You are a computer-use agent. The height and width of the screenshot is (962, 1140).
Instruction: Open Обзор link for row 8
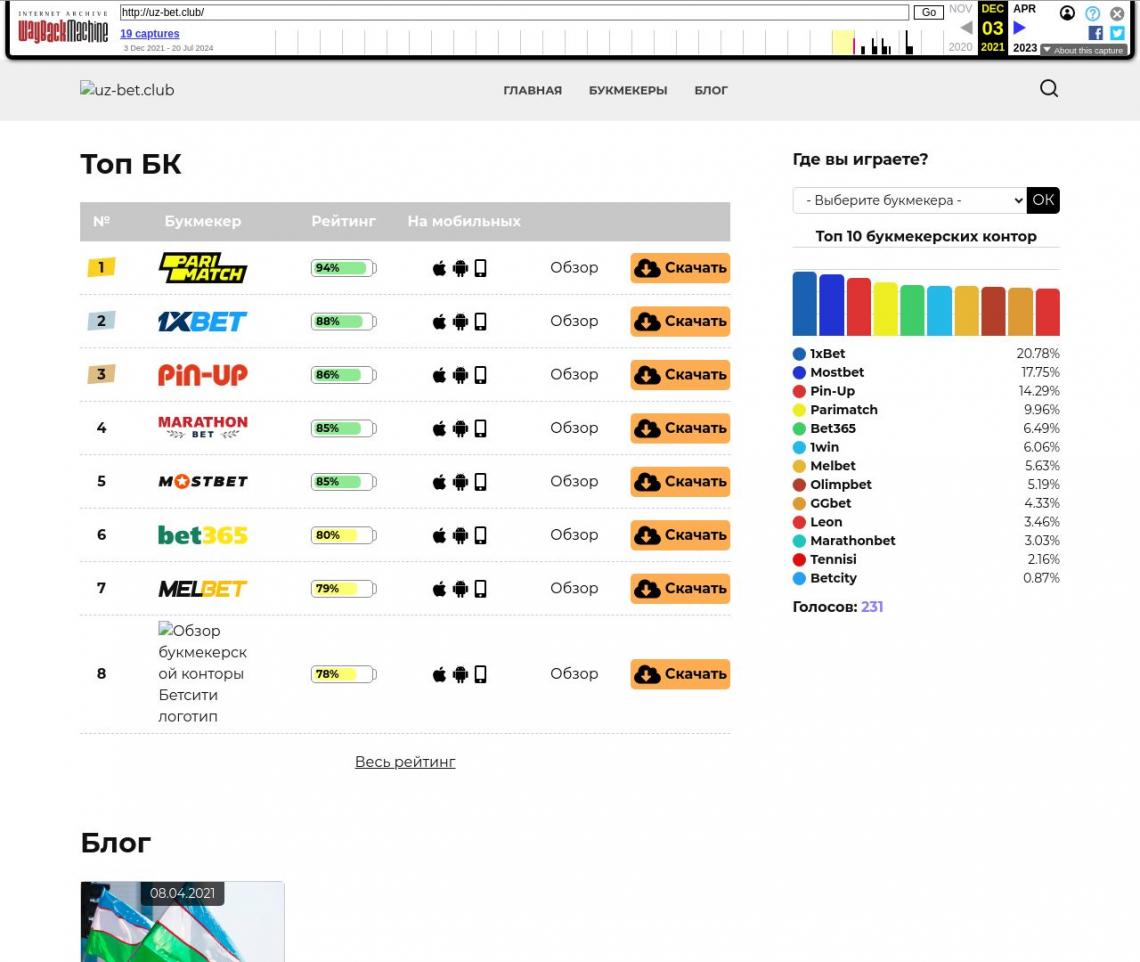[x=574, y=673]
